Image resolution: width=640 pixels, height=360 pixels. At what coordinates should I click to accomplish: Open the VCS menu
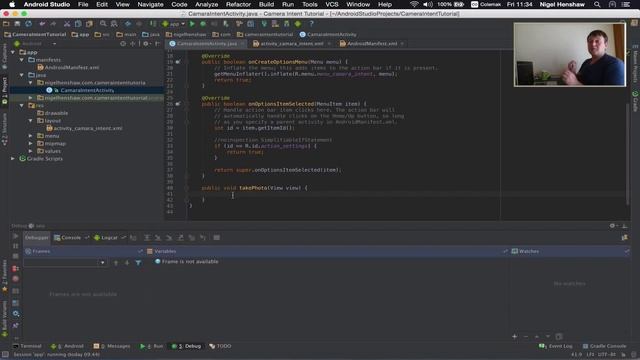pyautogui.click(x=331, y=4)
